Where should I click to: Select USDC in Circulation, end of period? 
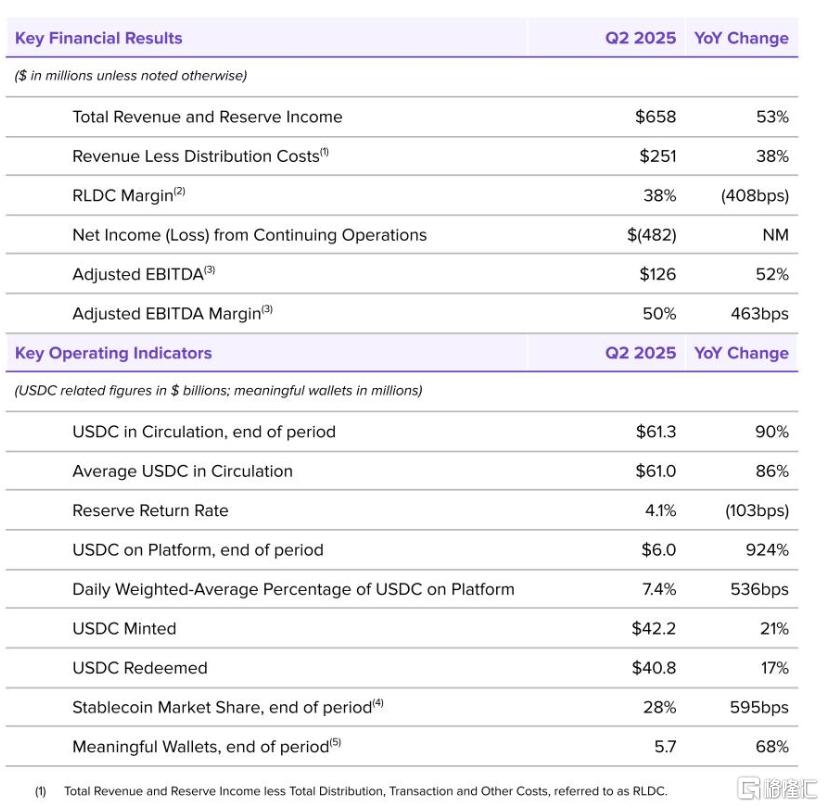tap(204, 432)
